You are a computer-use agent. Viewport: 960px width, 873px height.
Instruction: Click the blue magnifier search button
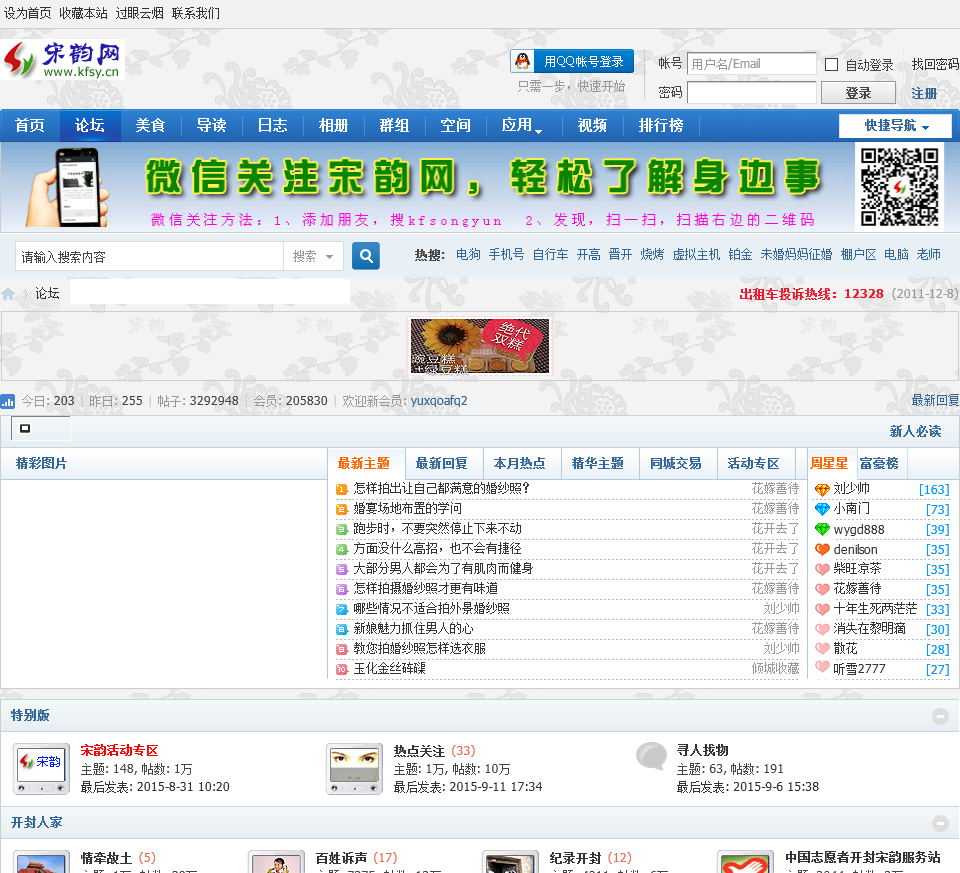[366, 256]
